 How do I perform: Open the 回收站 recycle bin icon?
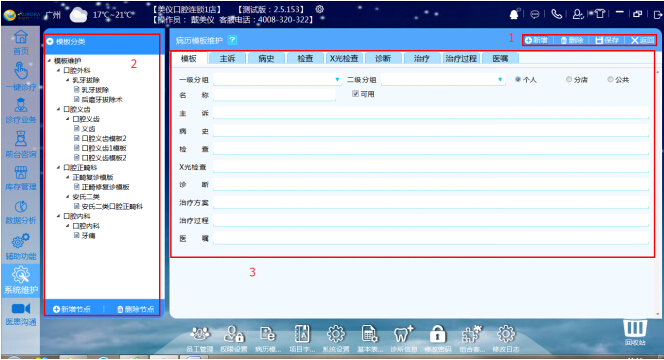[635, 328]
